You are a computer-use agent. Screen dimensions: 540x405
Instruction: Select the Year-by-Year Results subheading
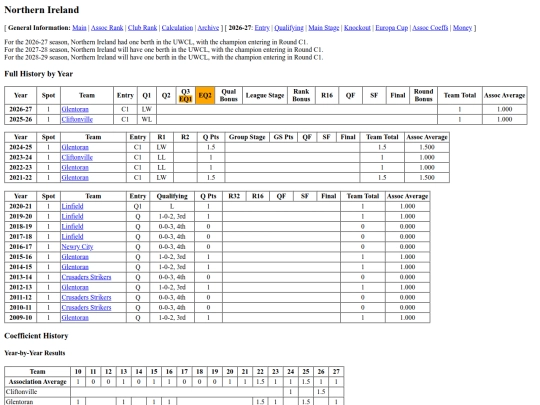pyautogui.click(x=35, y=353)
